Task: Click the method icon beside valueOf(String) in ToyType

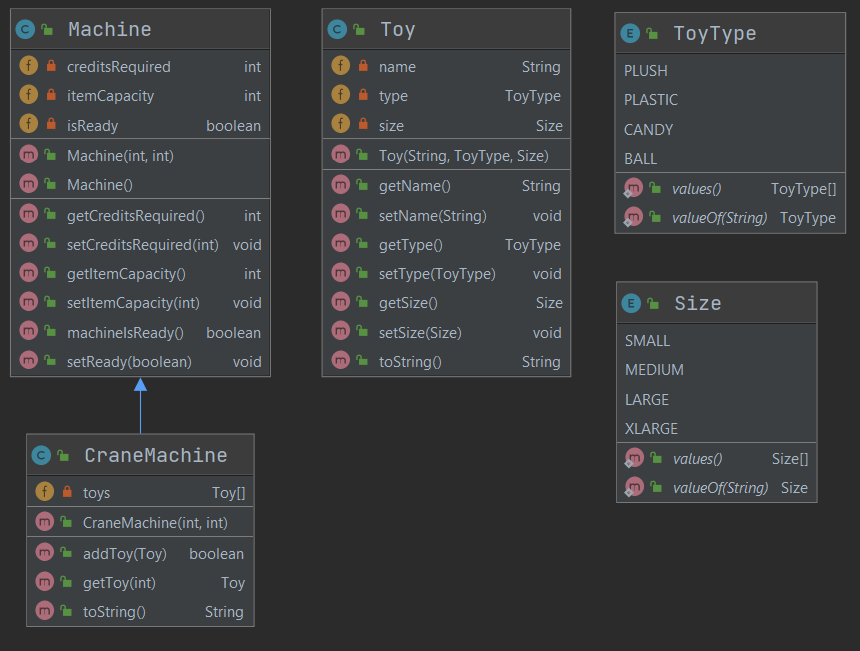Action: coord(634,217)
